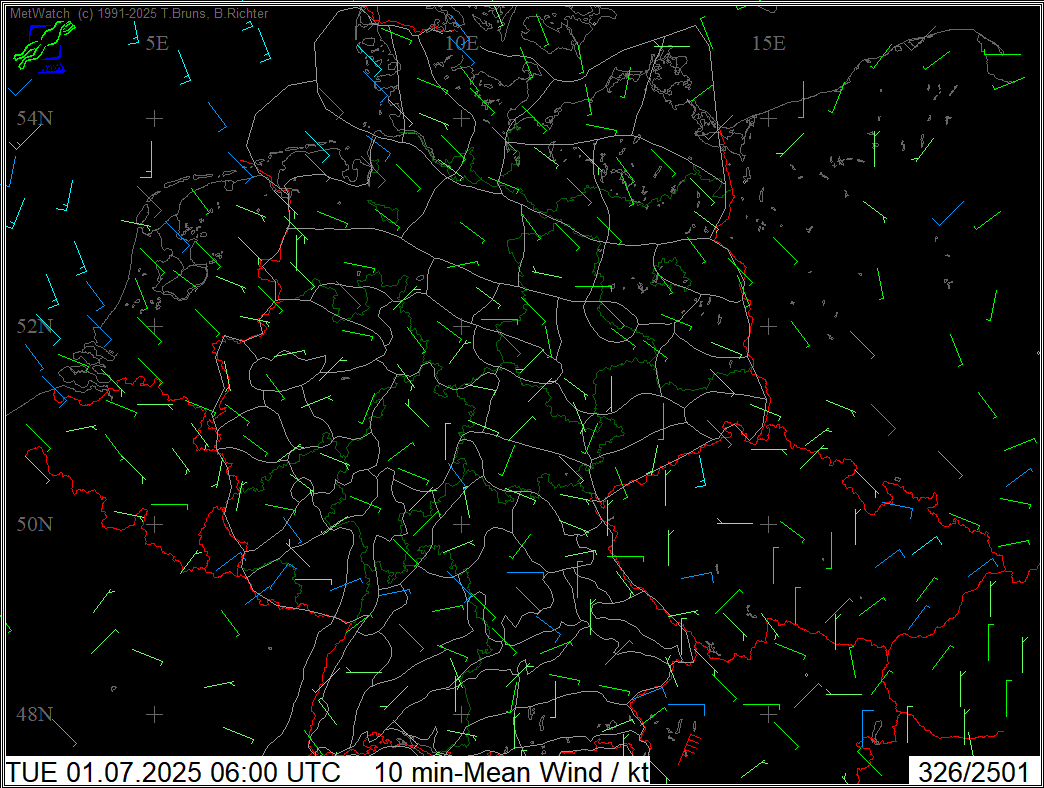This screenshot has width=1044, height=788.
Task: Click the date text TUE 01.07.2025 06:00 UTC
Action: 174,773
